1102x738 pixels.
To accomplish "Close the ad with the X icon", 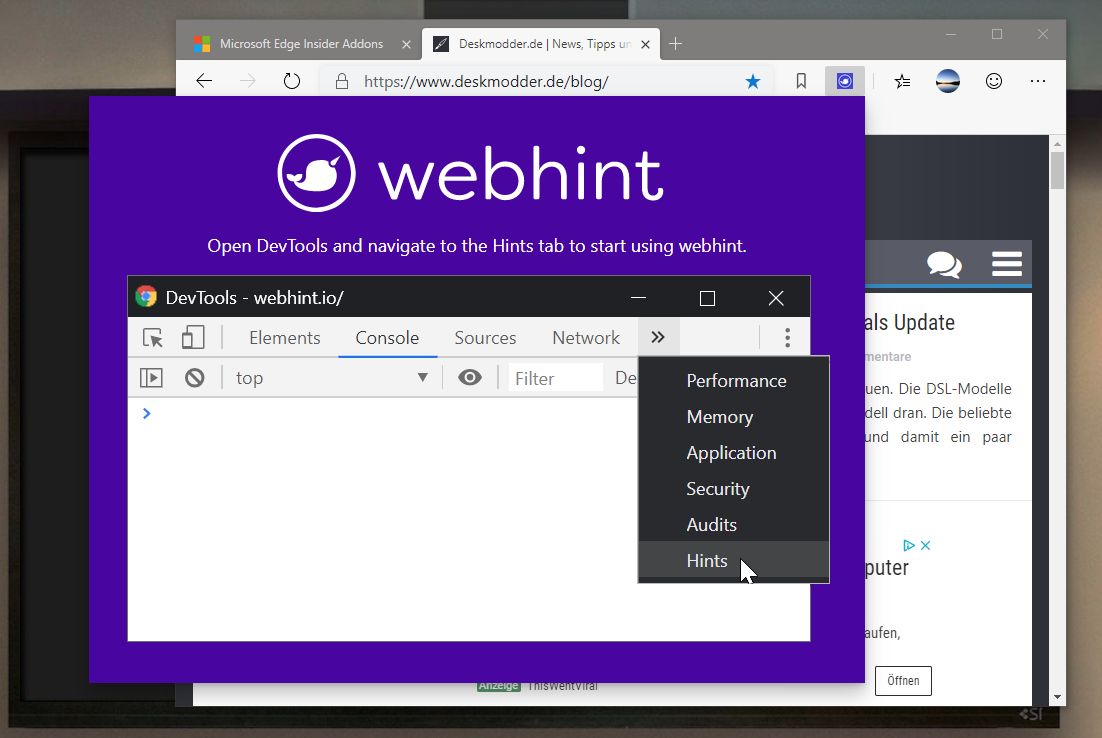I will 926,545.
